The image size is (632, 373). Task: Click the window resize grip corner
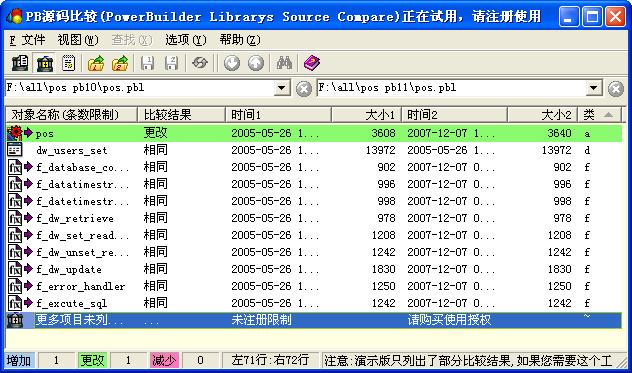point(622,362)
